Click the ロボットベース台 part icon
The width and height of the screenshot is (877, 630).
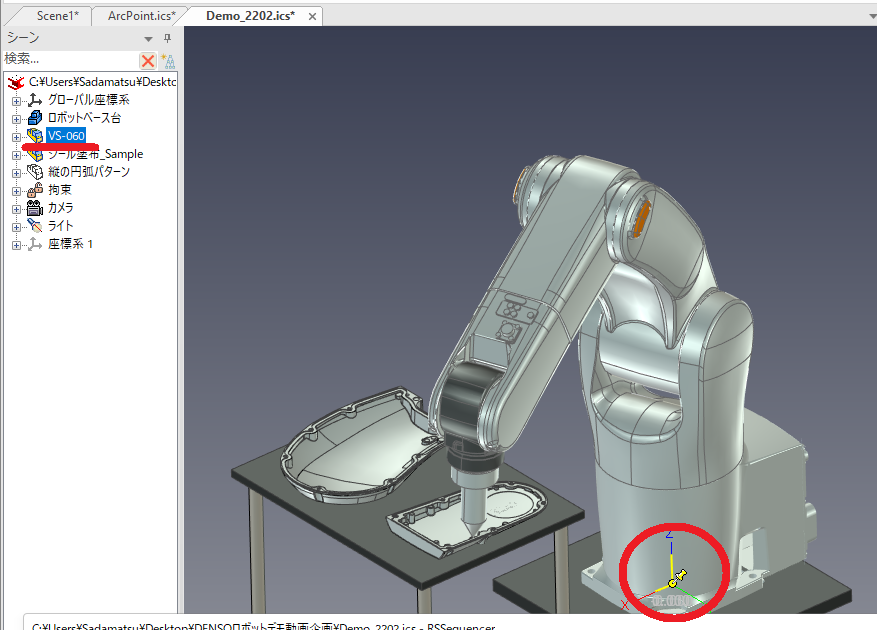(35, 118)
